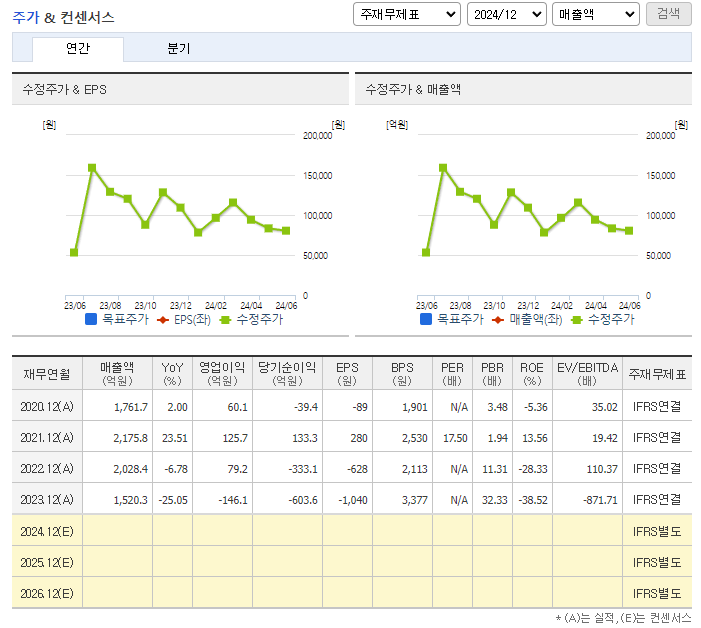Click YoY value -25.05
The height and width of the screenshot is (628, 701).
pos(173,500)
